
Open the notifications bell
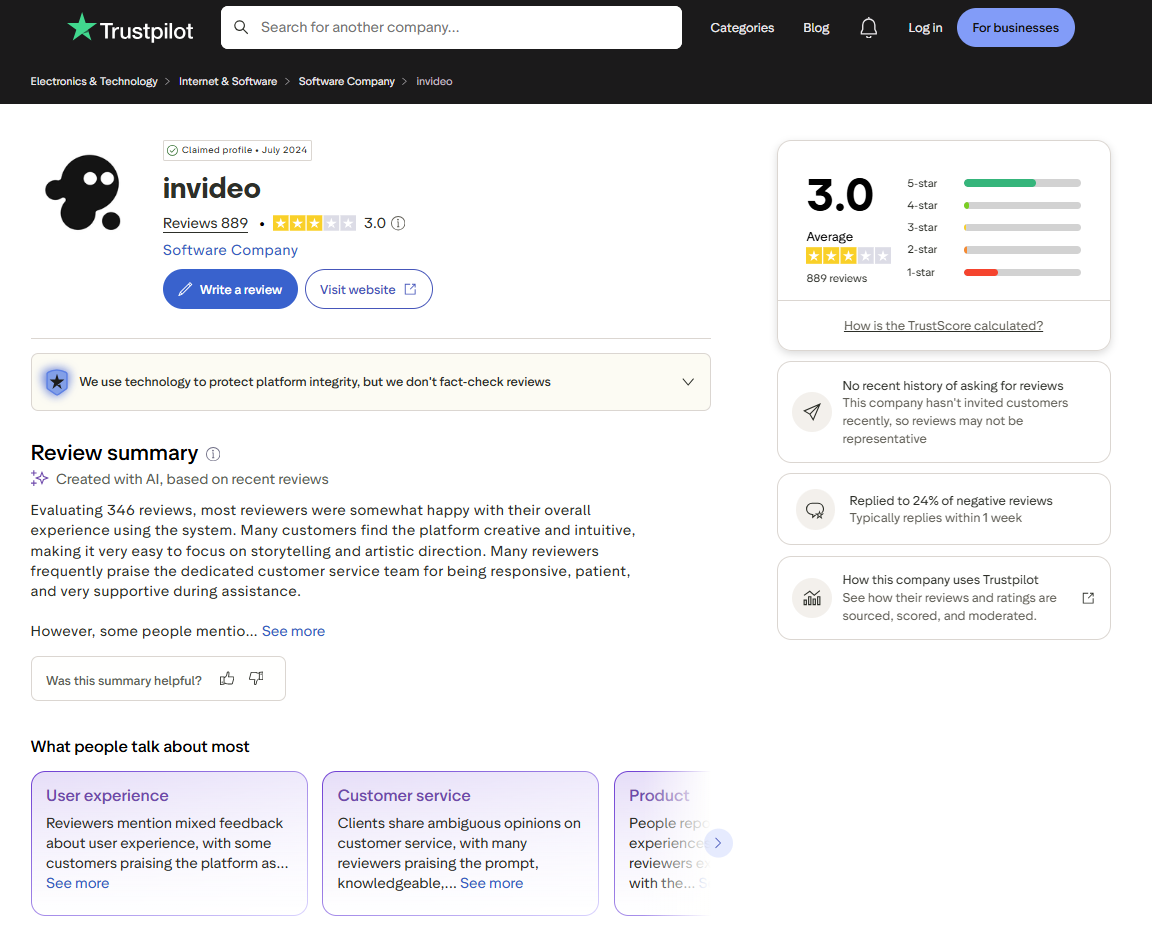(x=868, y=28)
